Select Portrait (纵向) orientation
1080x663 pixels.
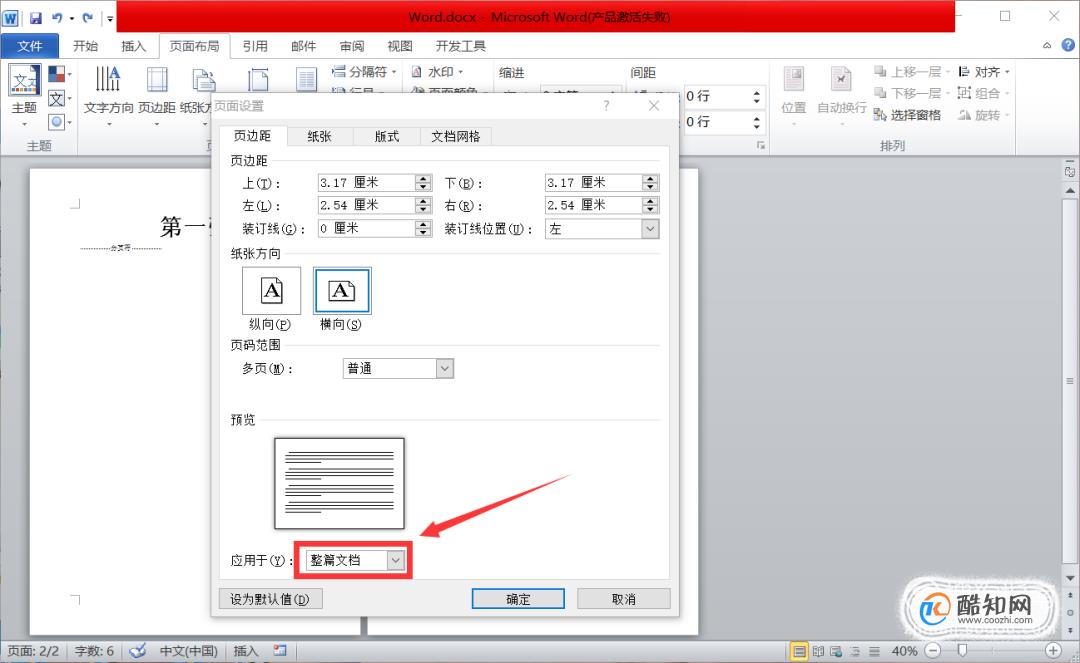tap(271, 291)
